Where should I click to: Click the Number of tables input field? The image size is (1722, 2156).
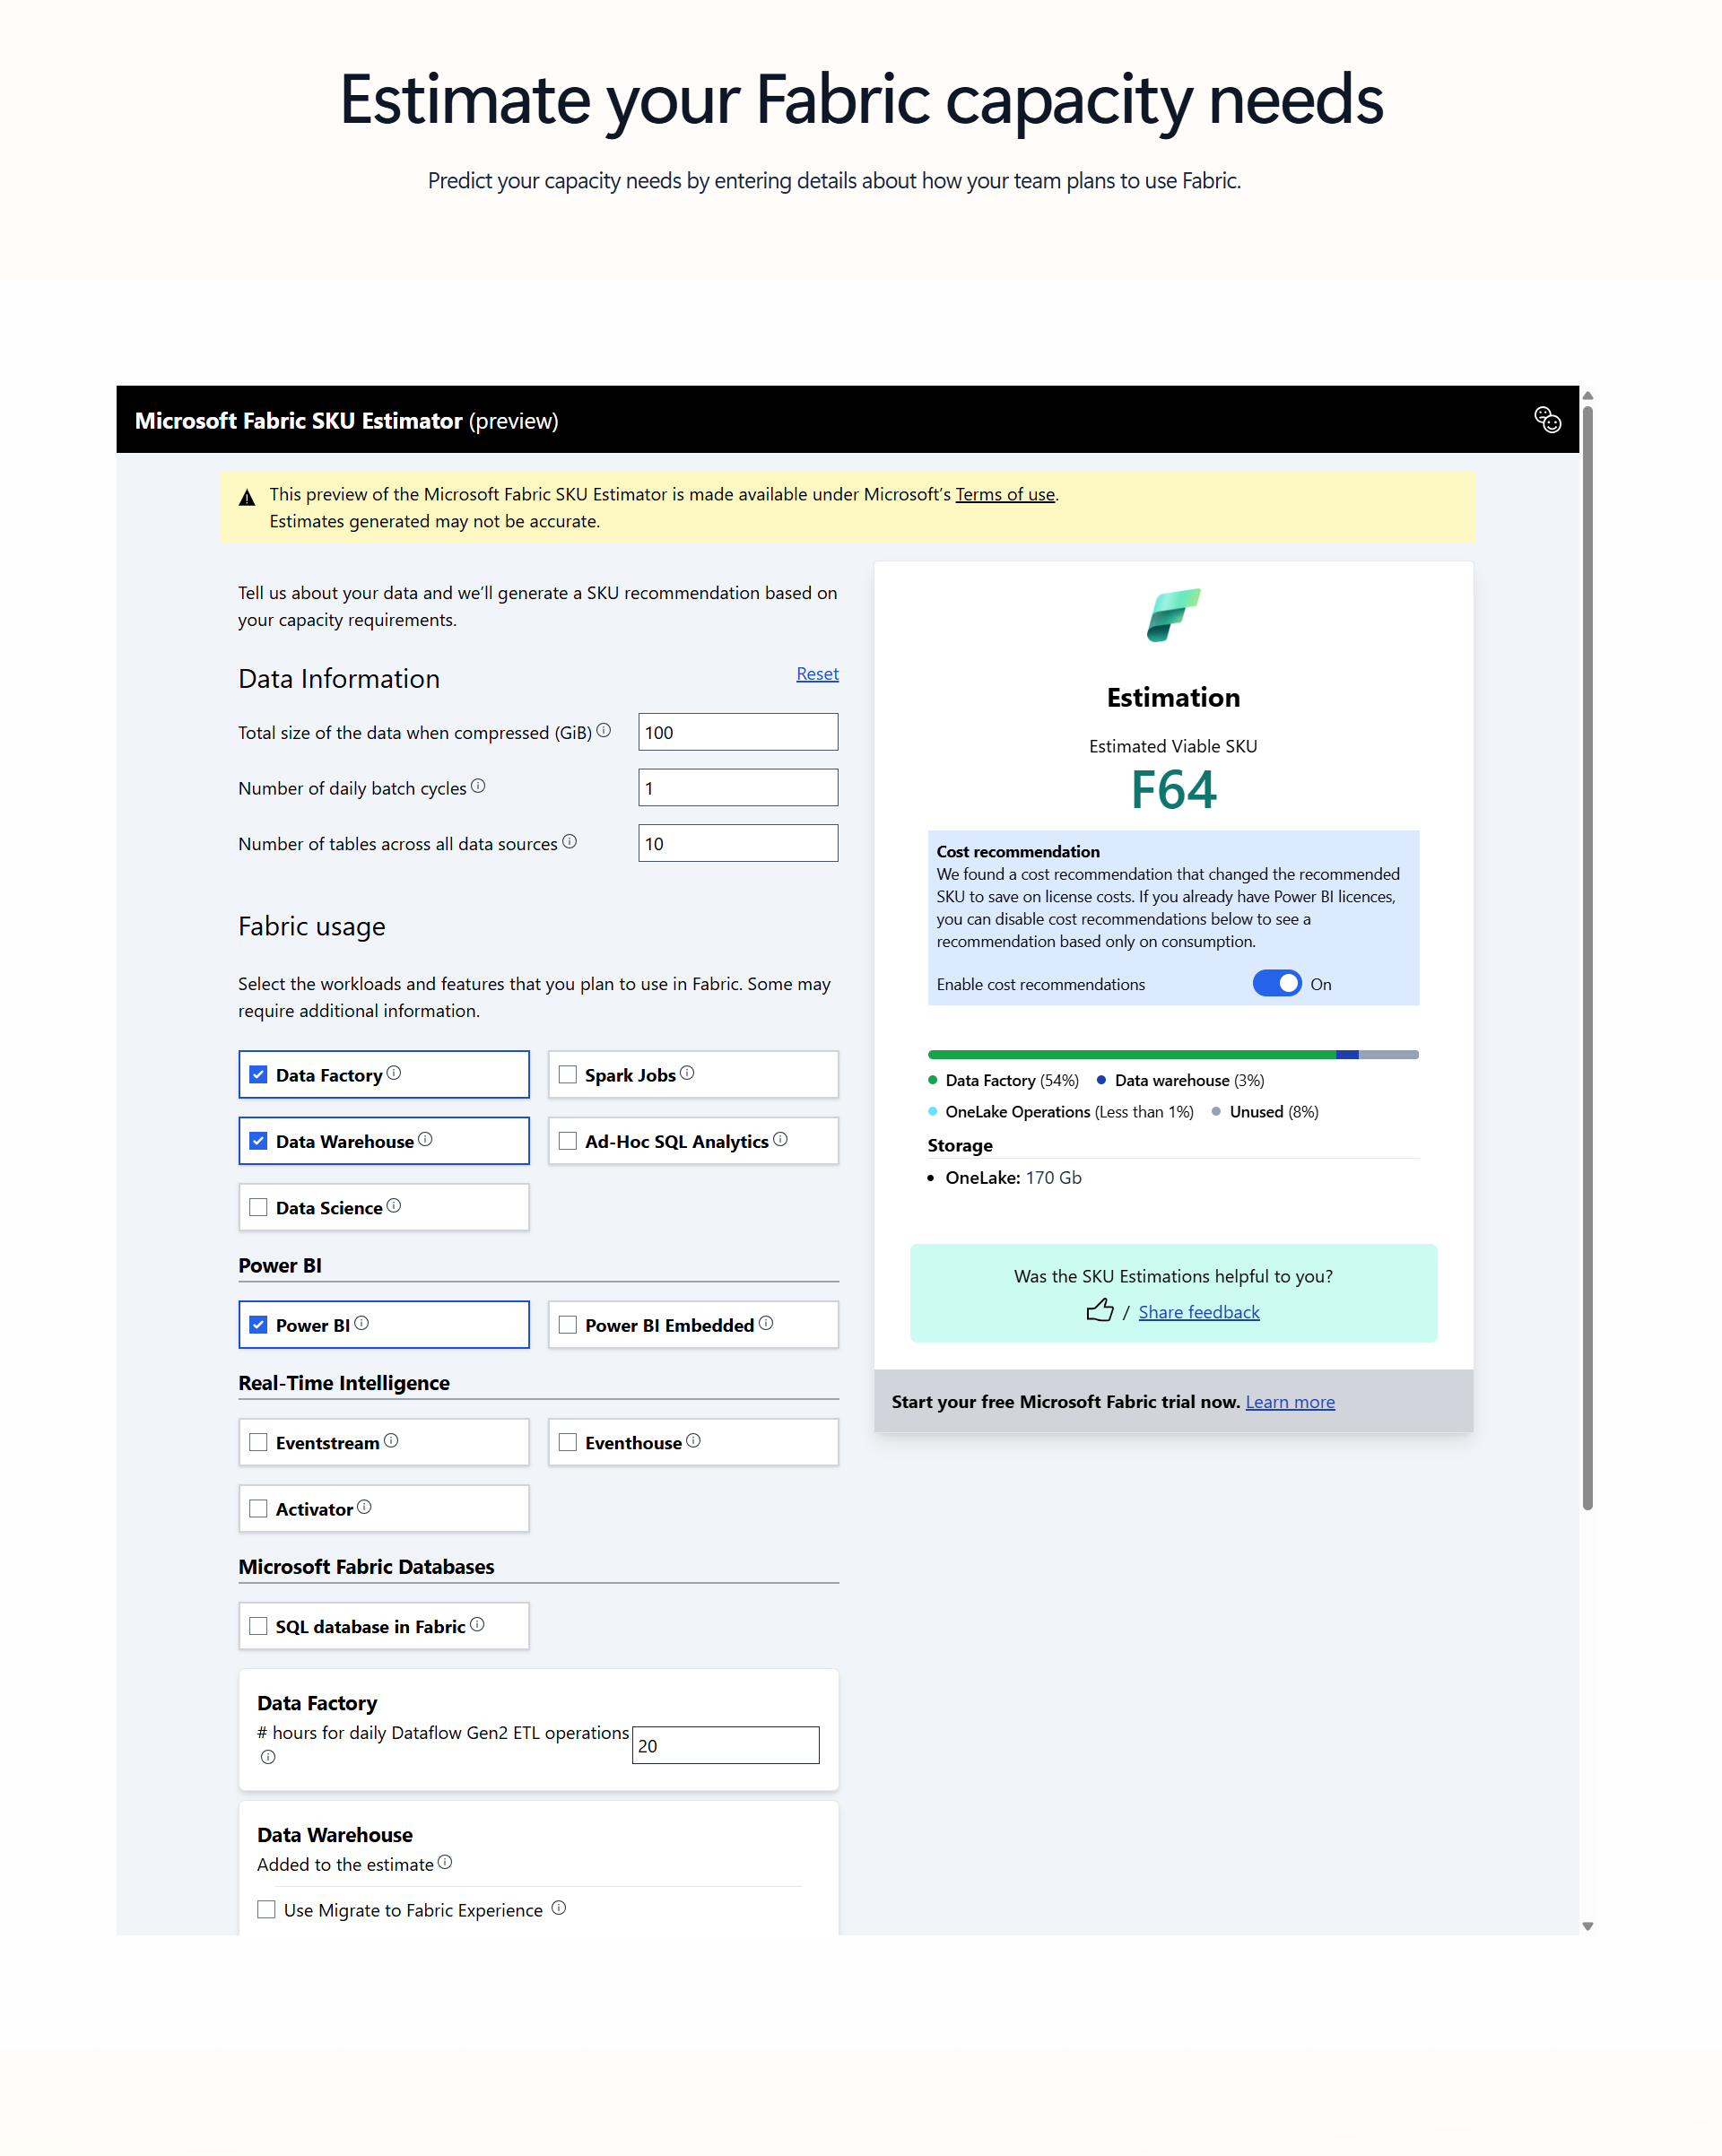pyautogui.click(x=738, y=843)
